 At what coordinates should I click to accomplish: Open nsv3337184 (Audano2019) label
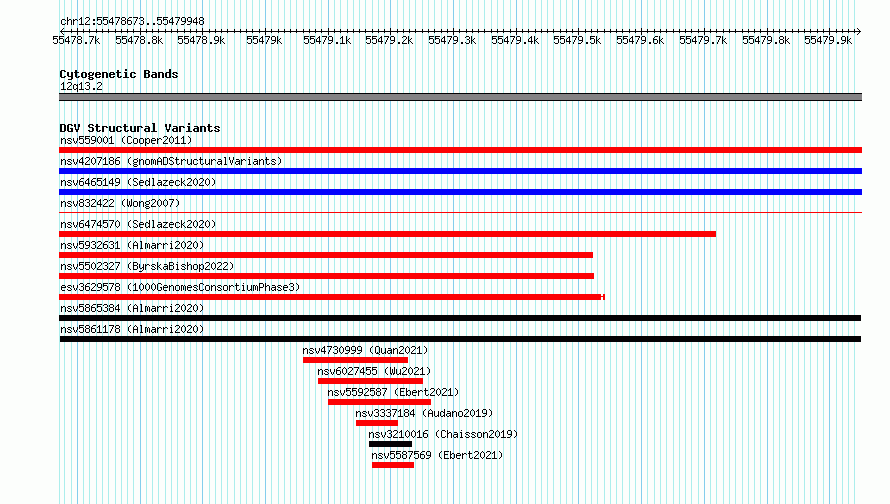424,413
